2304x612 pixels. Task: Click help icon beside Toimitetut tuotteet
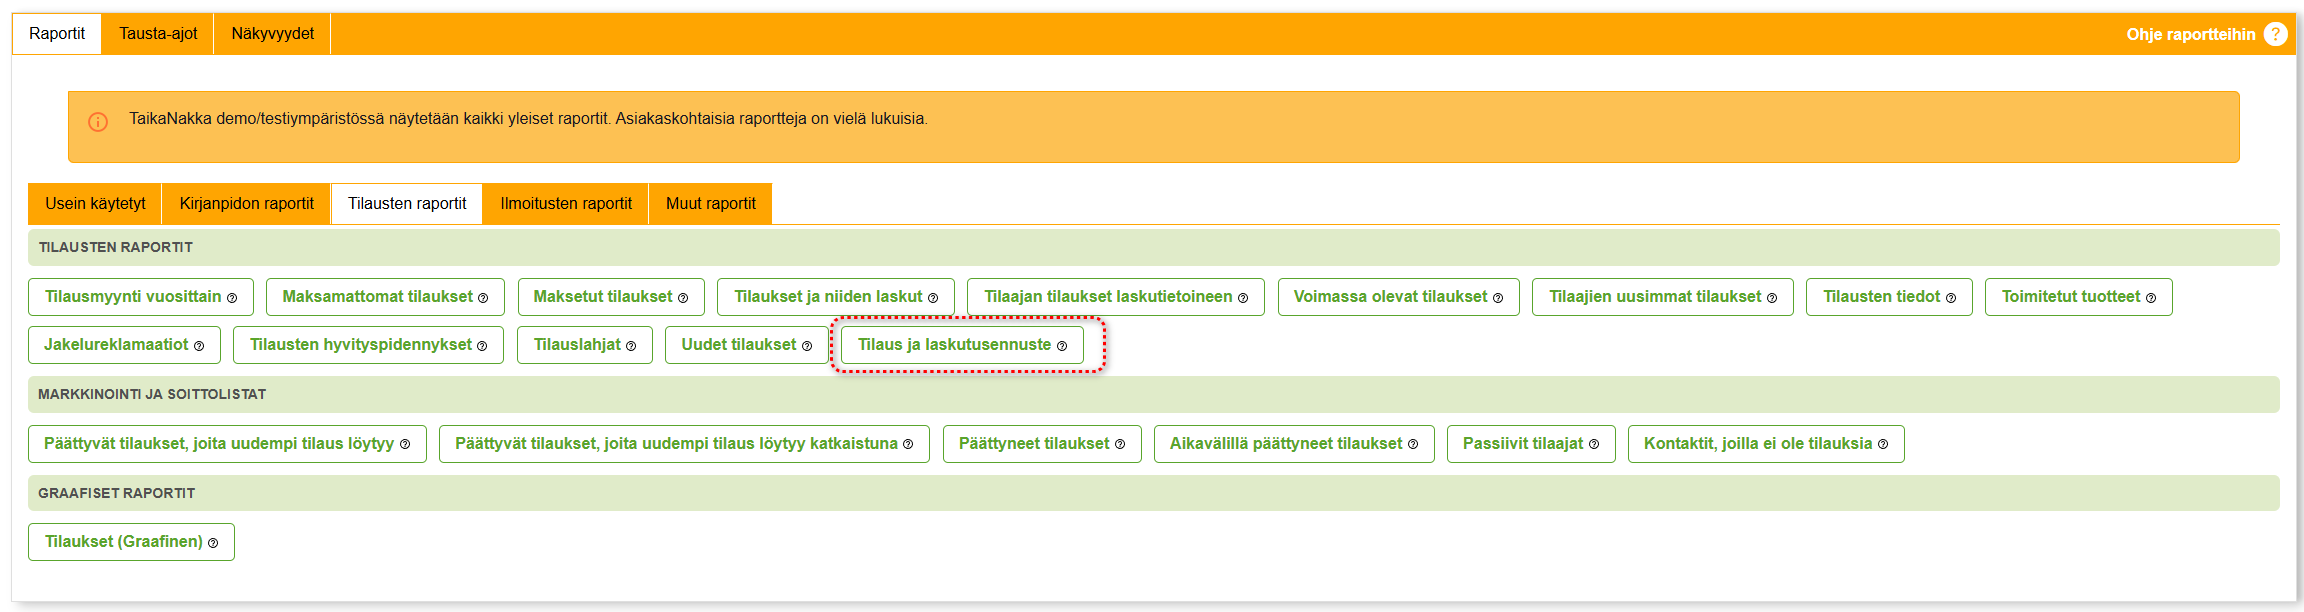click(2151, 298)
